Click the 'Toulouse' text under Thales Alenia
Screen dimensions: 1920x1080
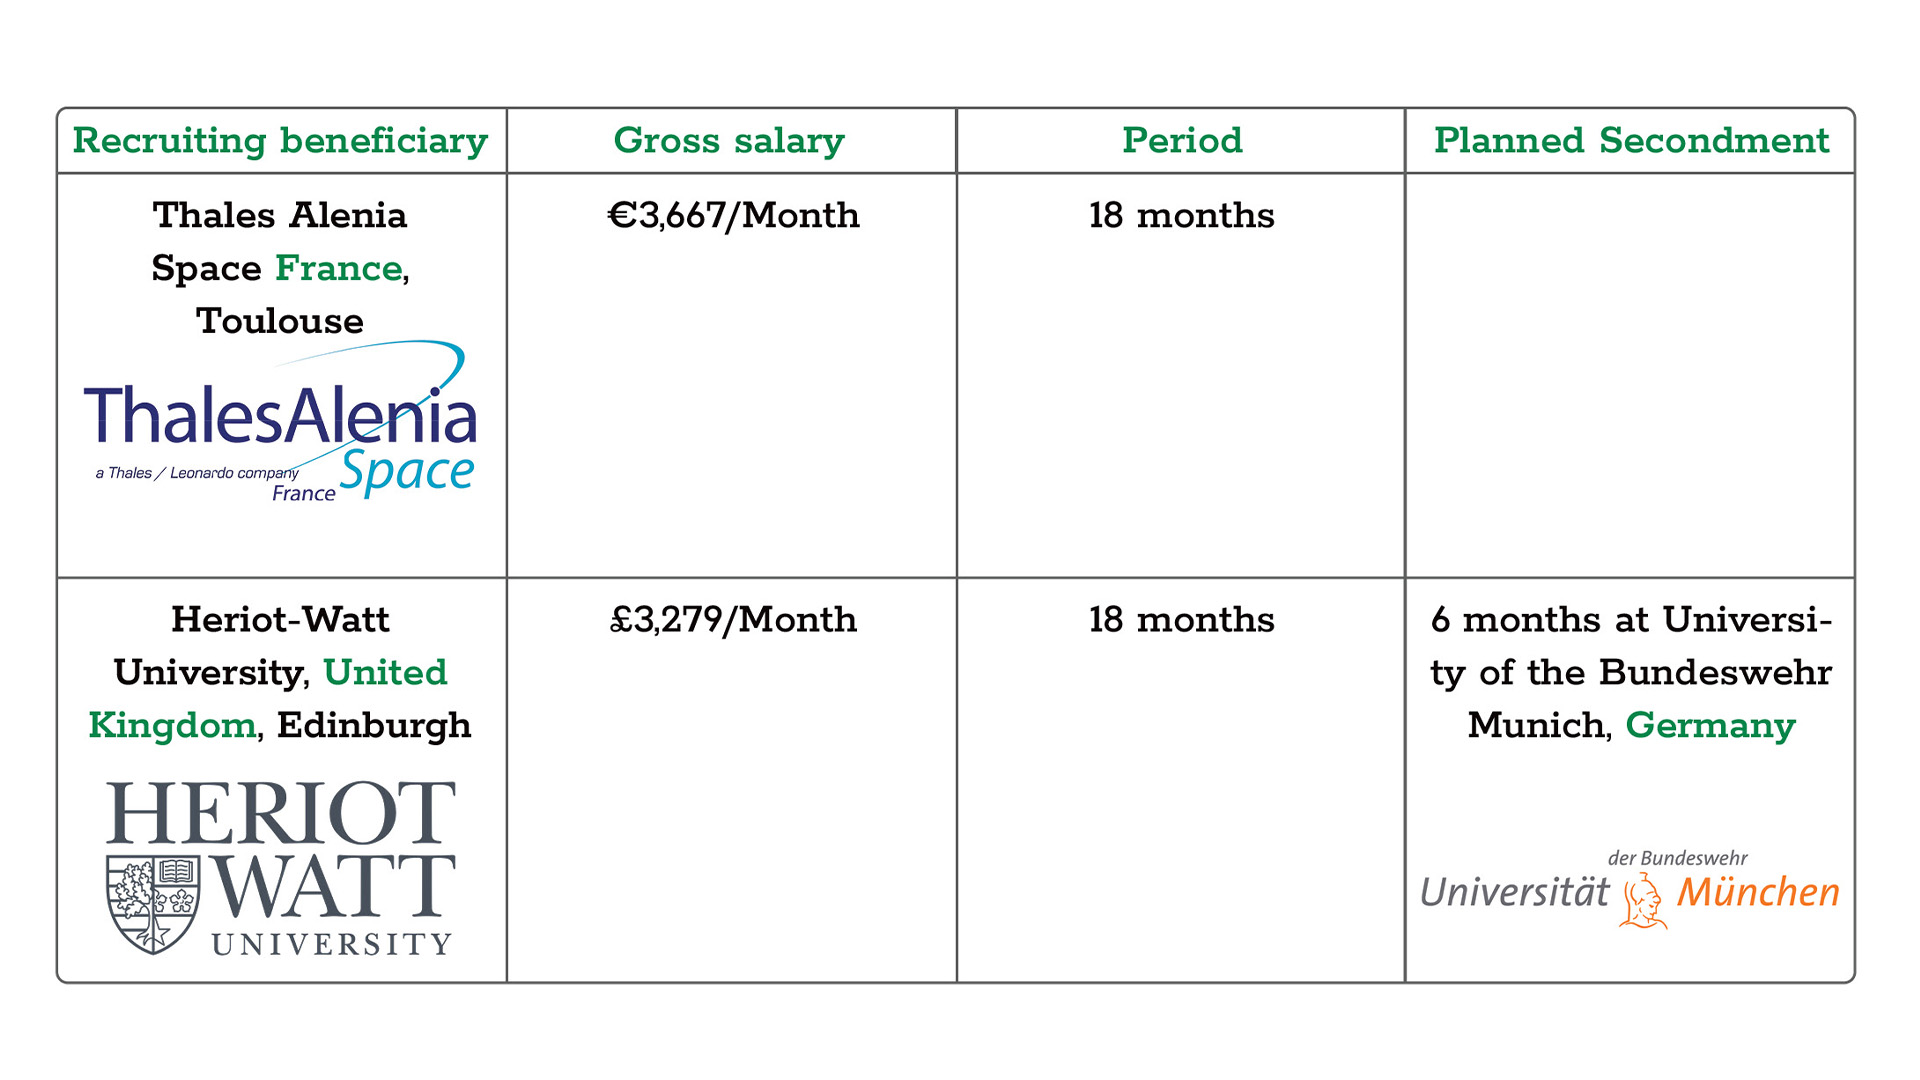click(x=280, y=321)
